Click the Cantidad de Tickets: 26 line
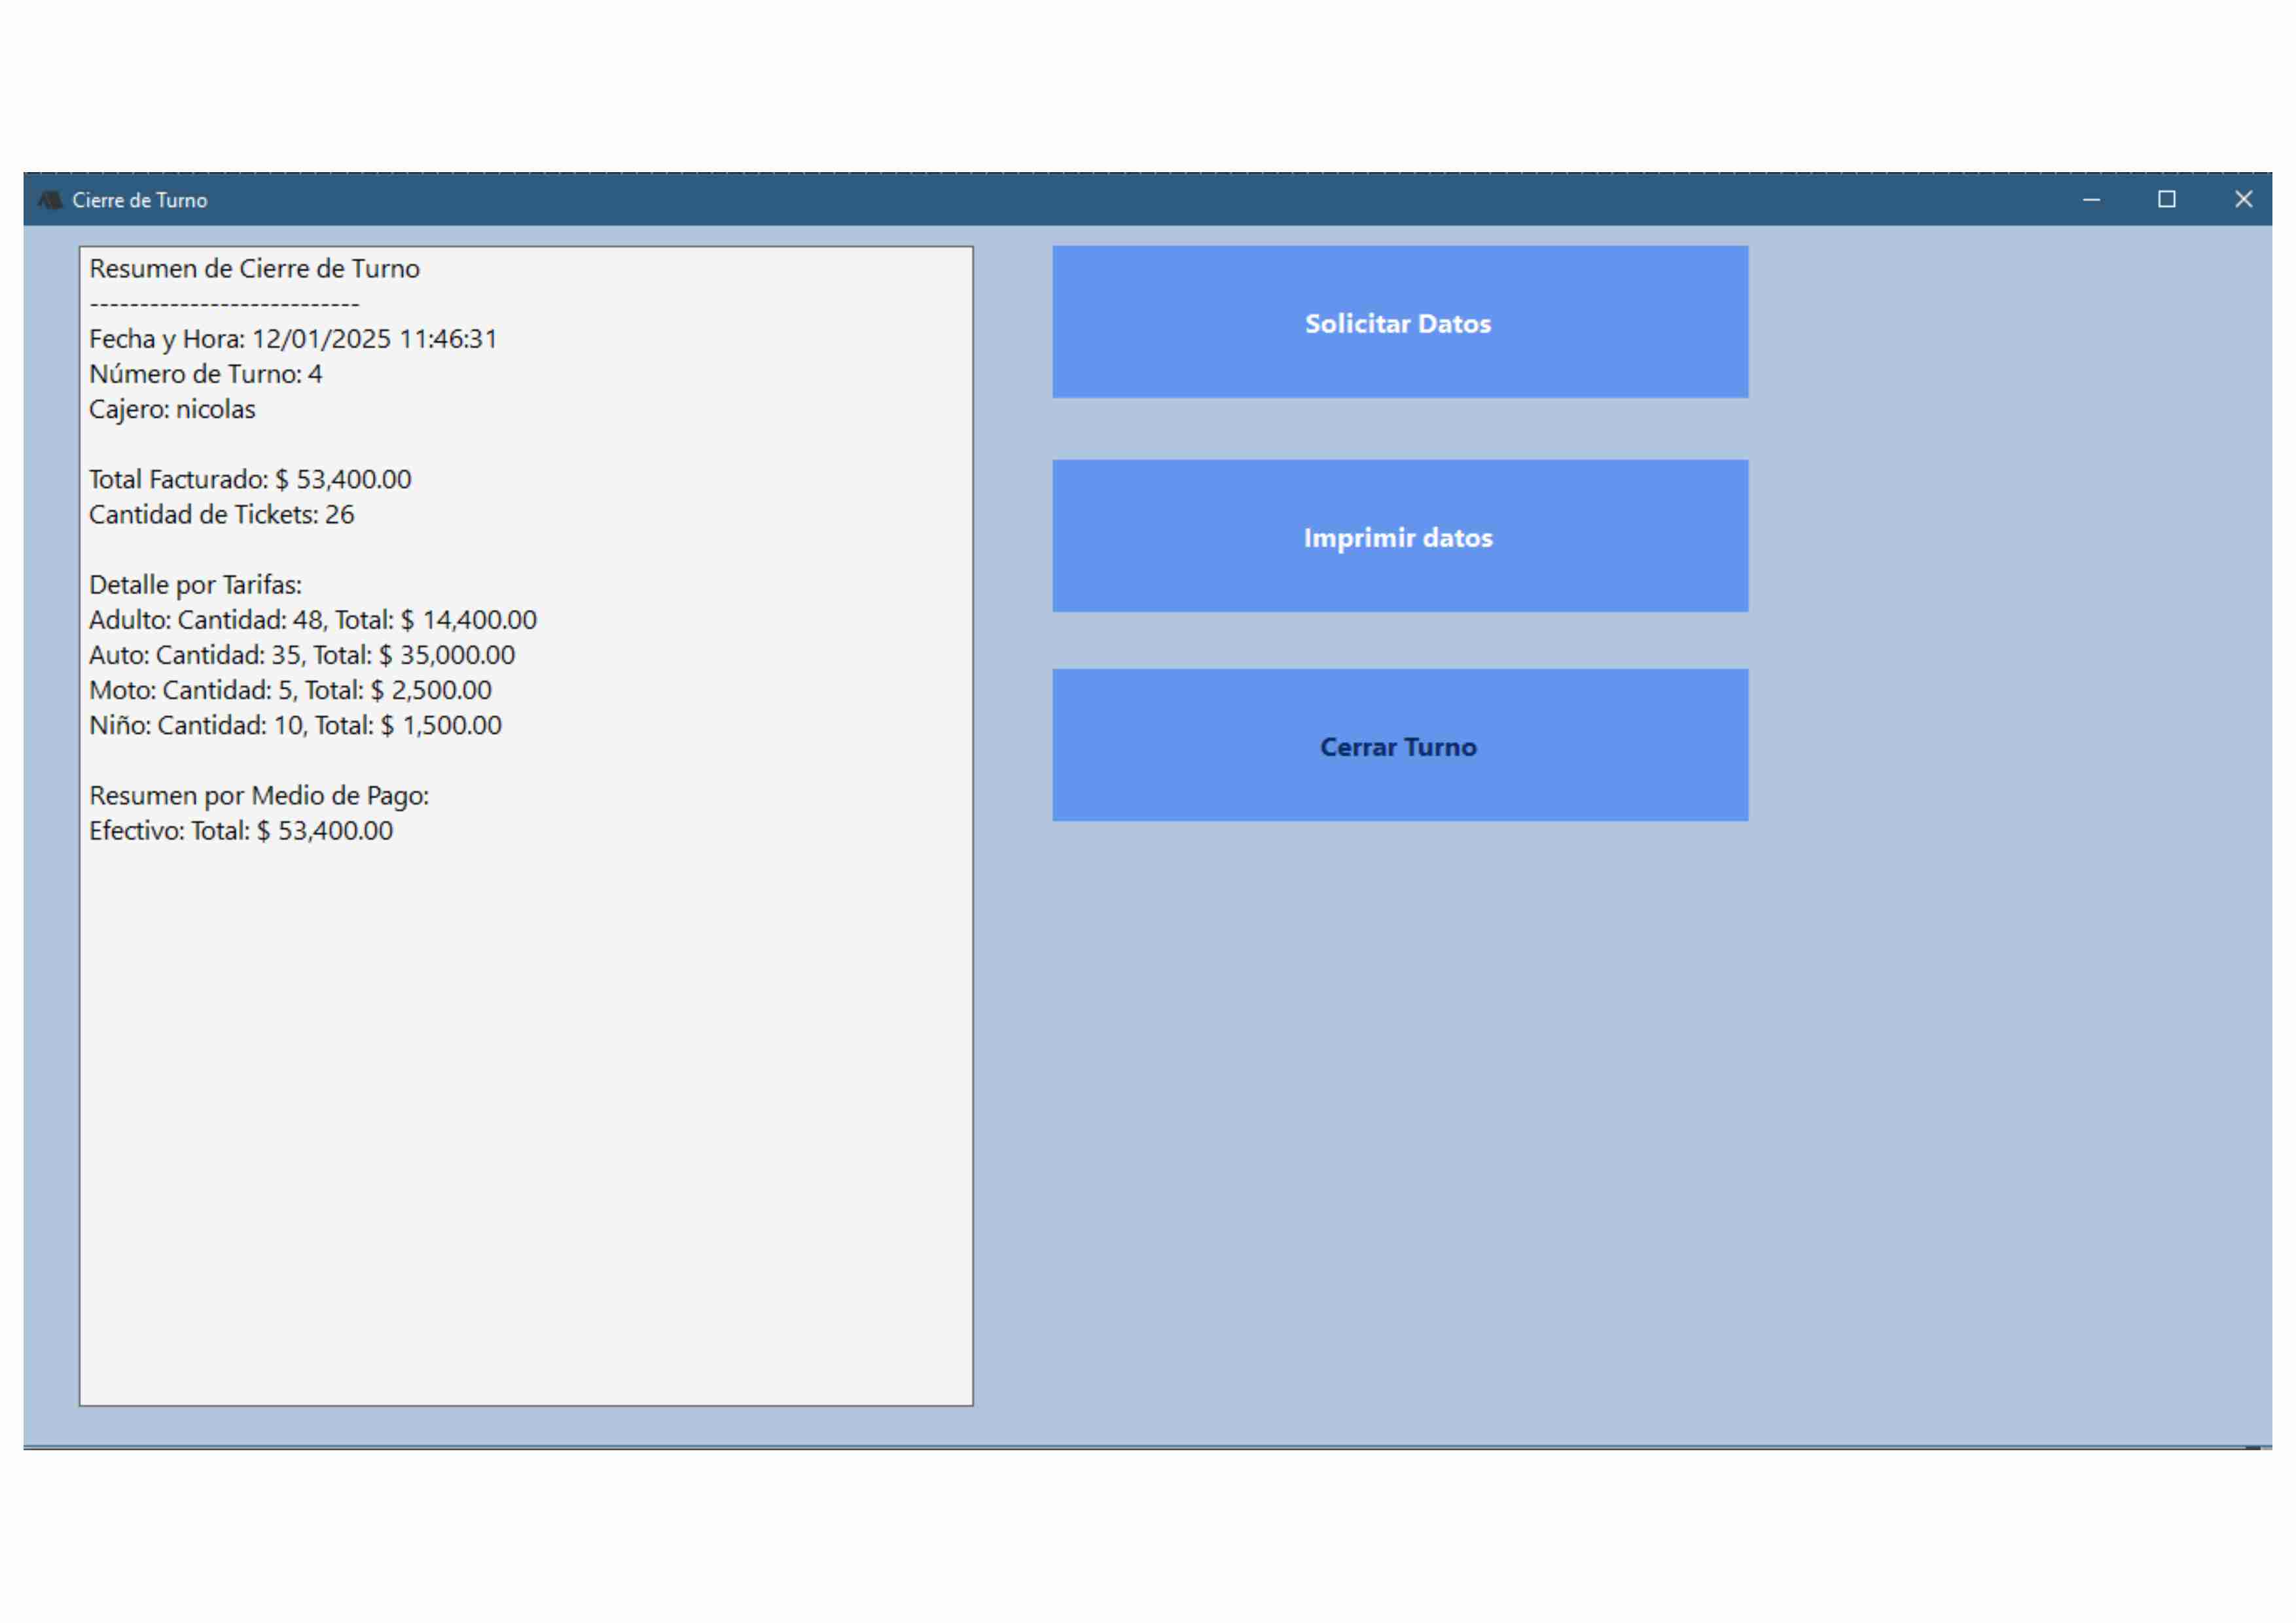The image size is (2296, 1623). [x=221, y=514]
